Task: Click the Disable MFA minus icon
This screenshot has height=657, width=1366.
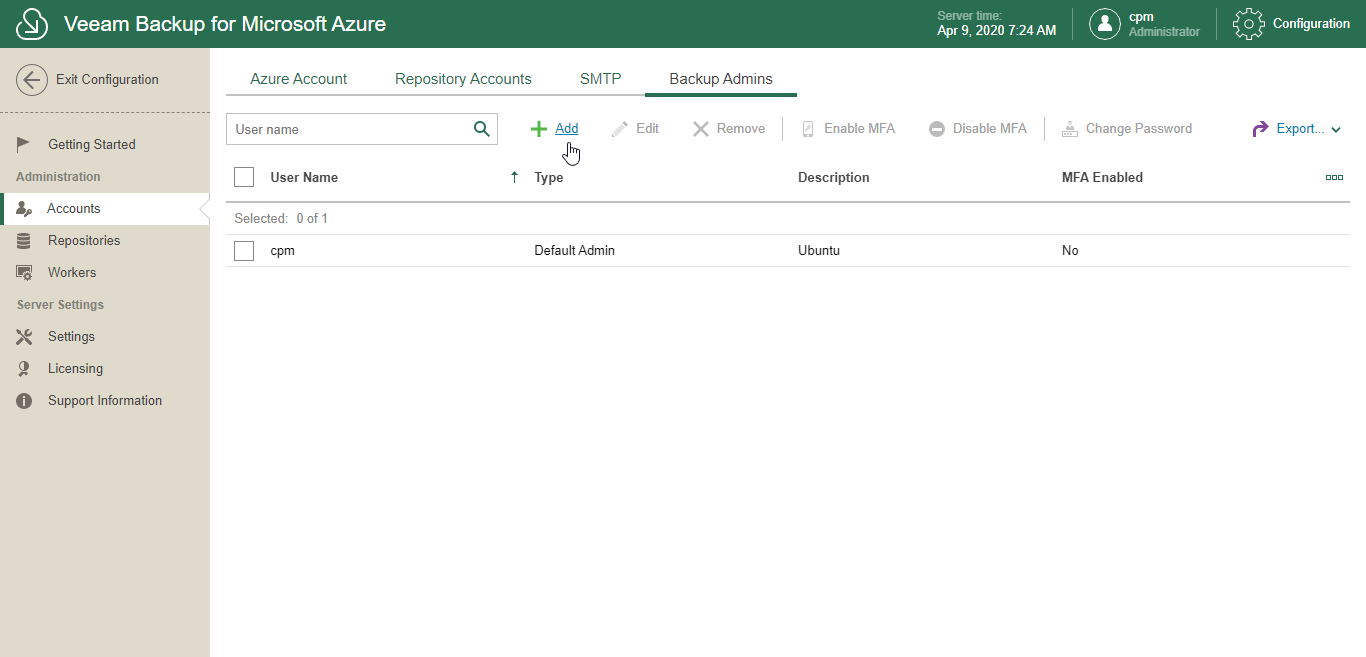Action: tap(937, 129)
